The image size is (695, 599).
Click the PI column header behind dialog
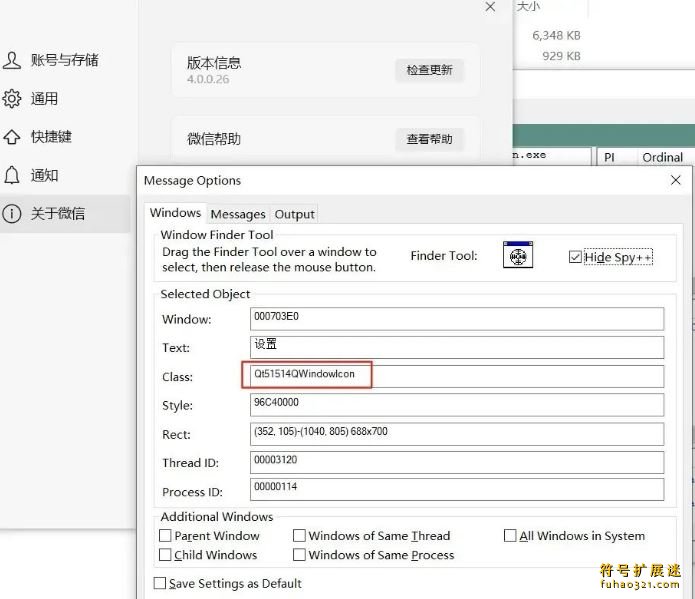(x=609, y=157)
